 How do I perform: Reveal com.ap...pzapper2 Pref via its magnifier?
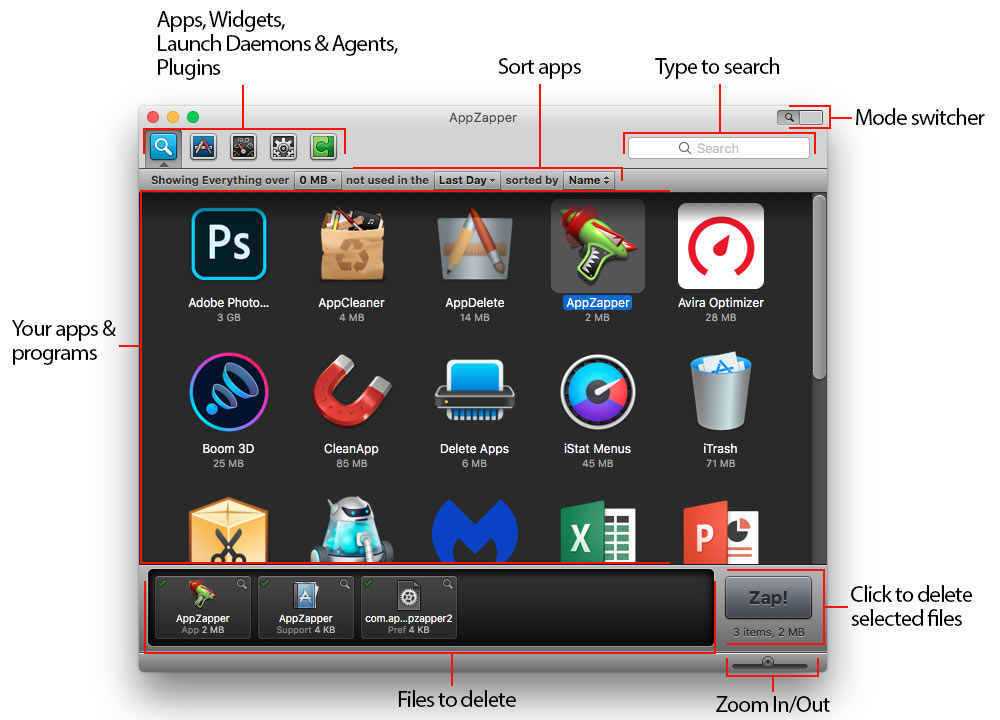pyautogui.click(x=448, y=584)
